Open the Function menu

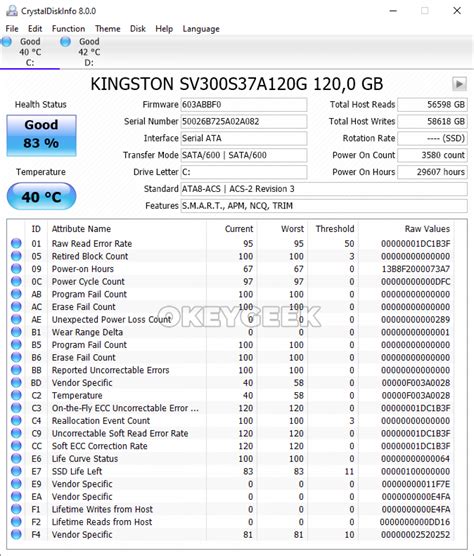(68, 29)
